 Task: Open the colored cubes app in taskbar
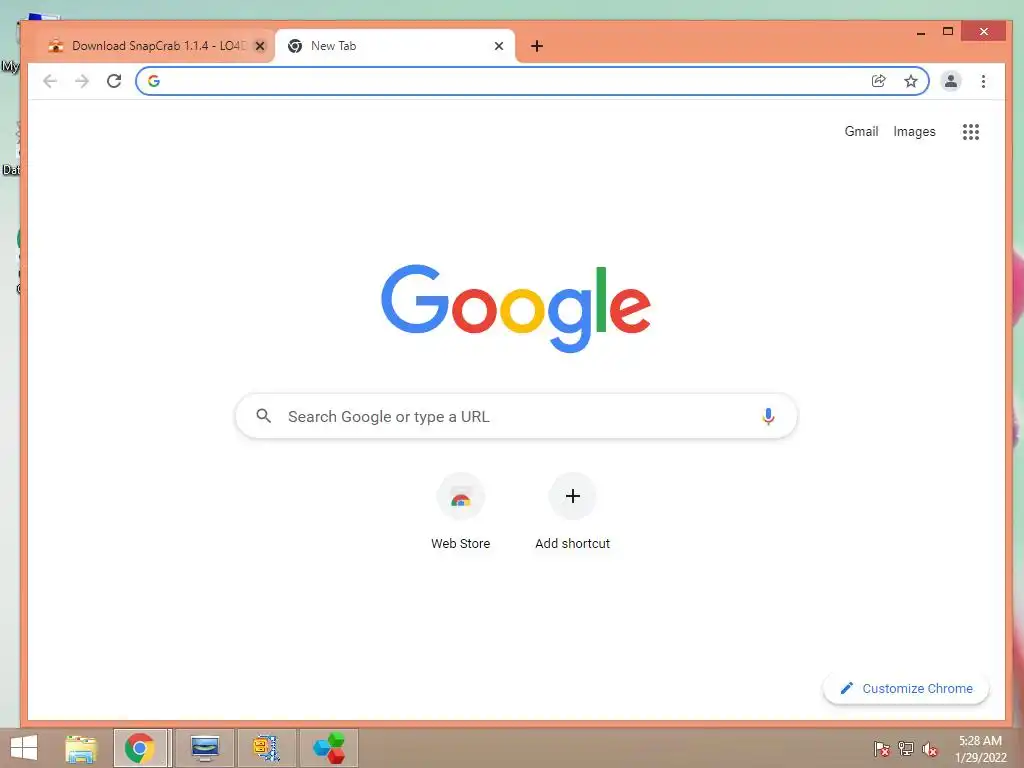coord(328,748)
